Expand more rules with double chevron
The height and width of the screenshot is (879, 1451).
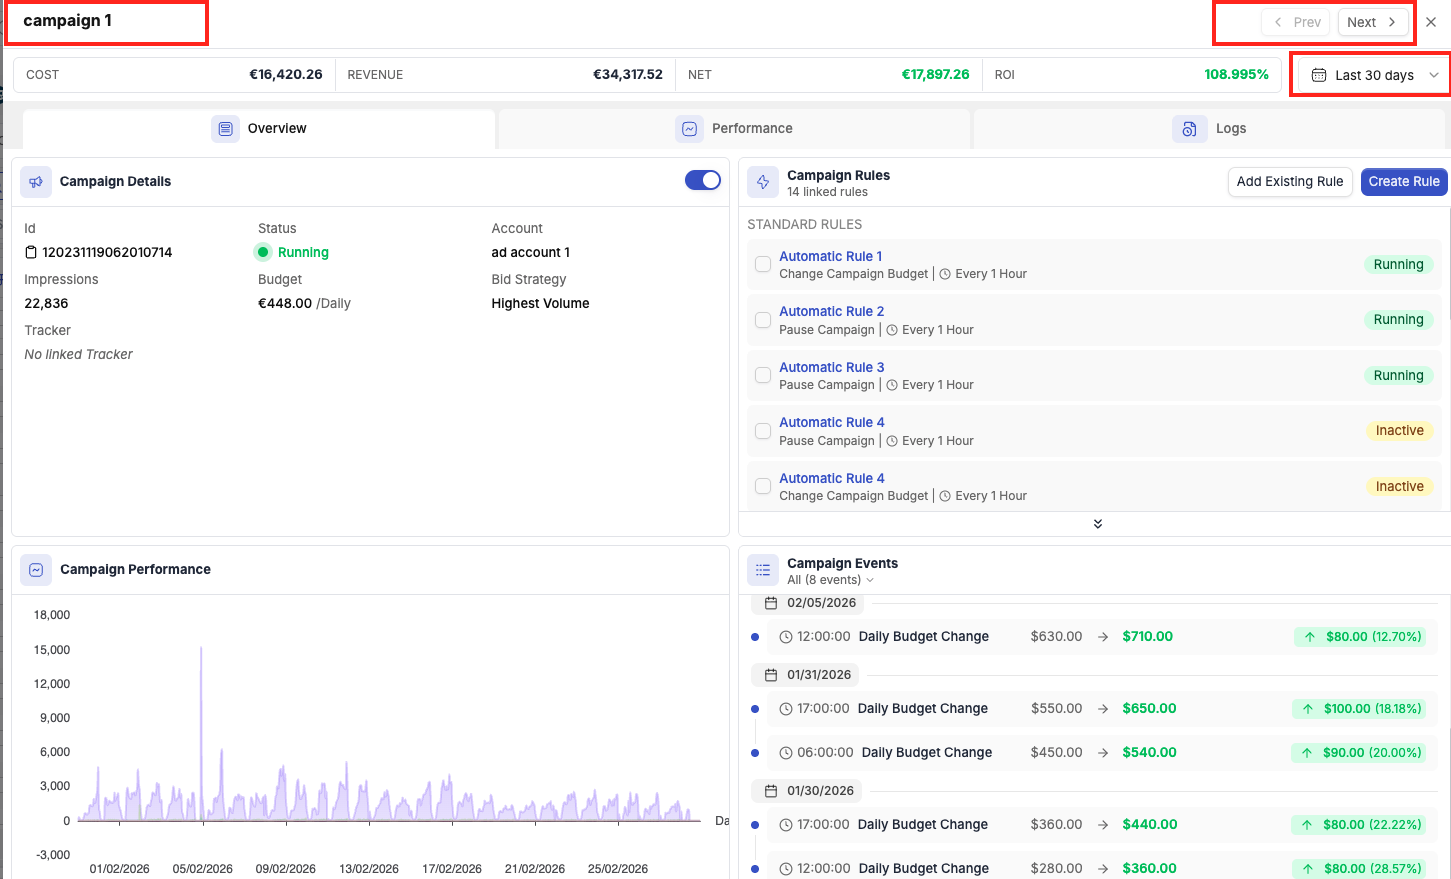(x=1097, y=524)
